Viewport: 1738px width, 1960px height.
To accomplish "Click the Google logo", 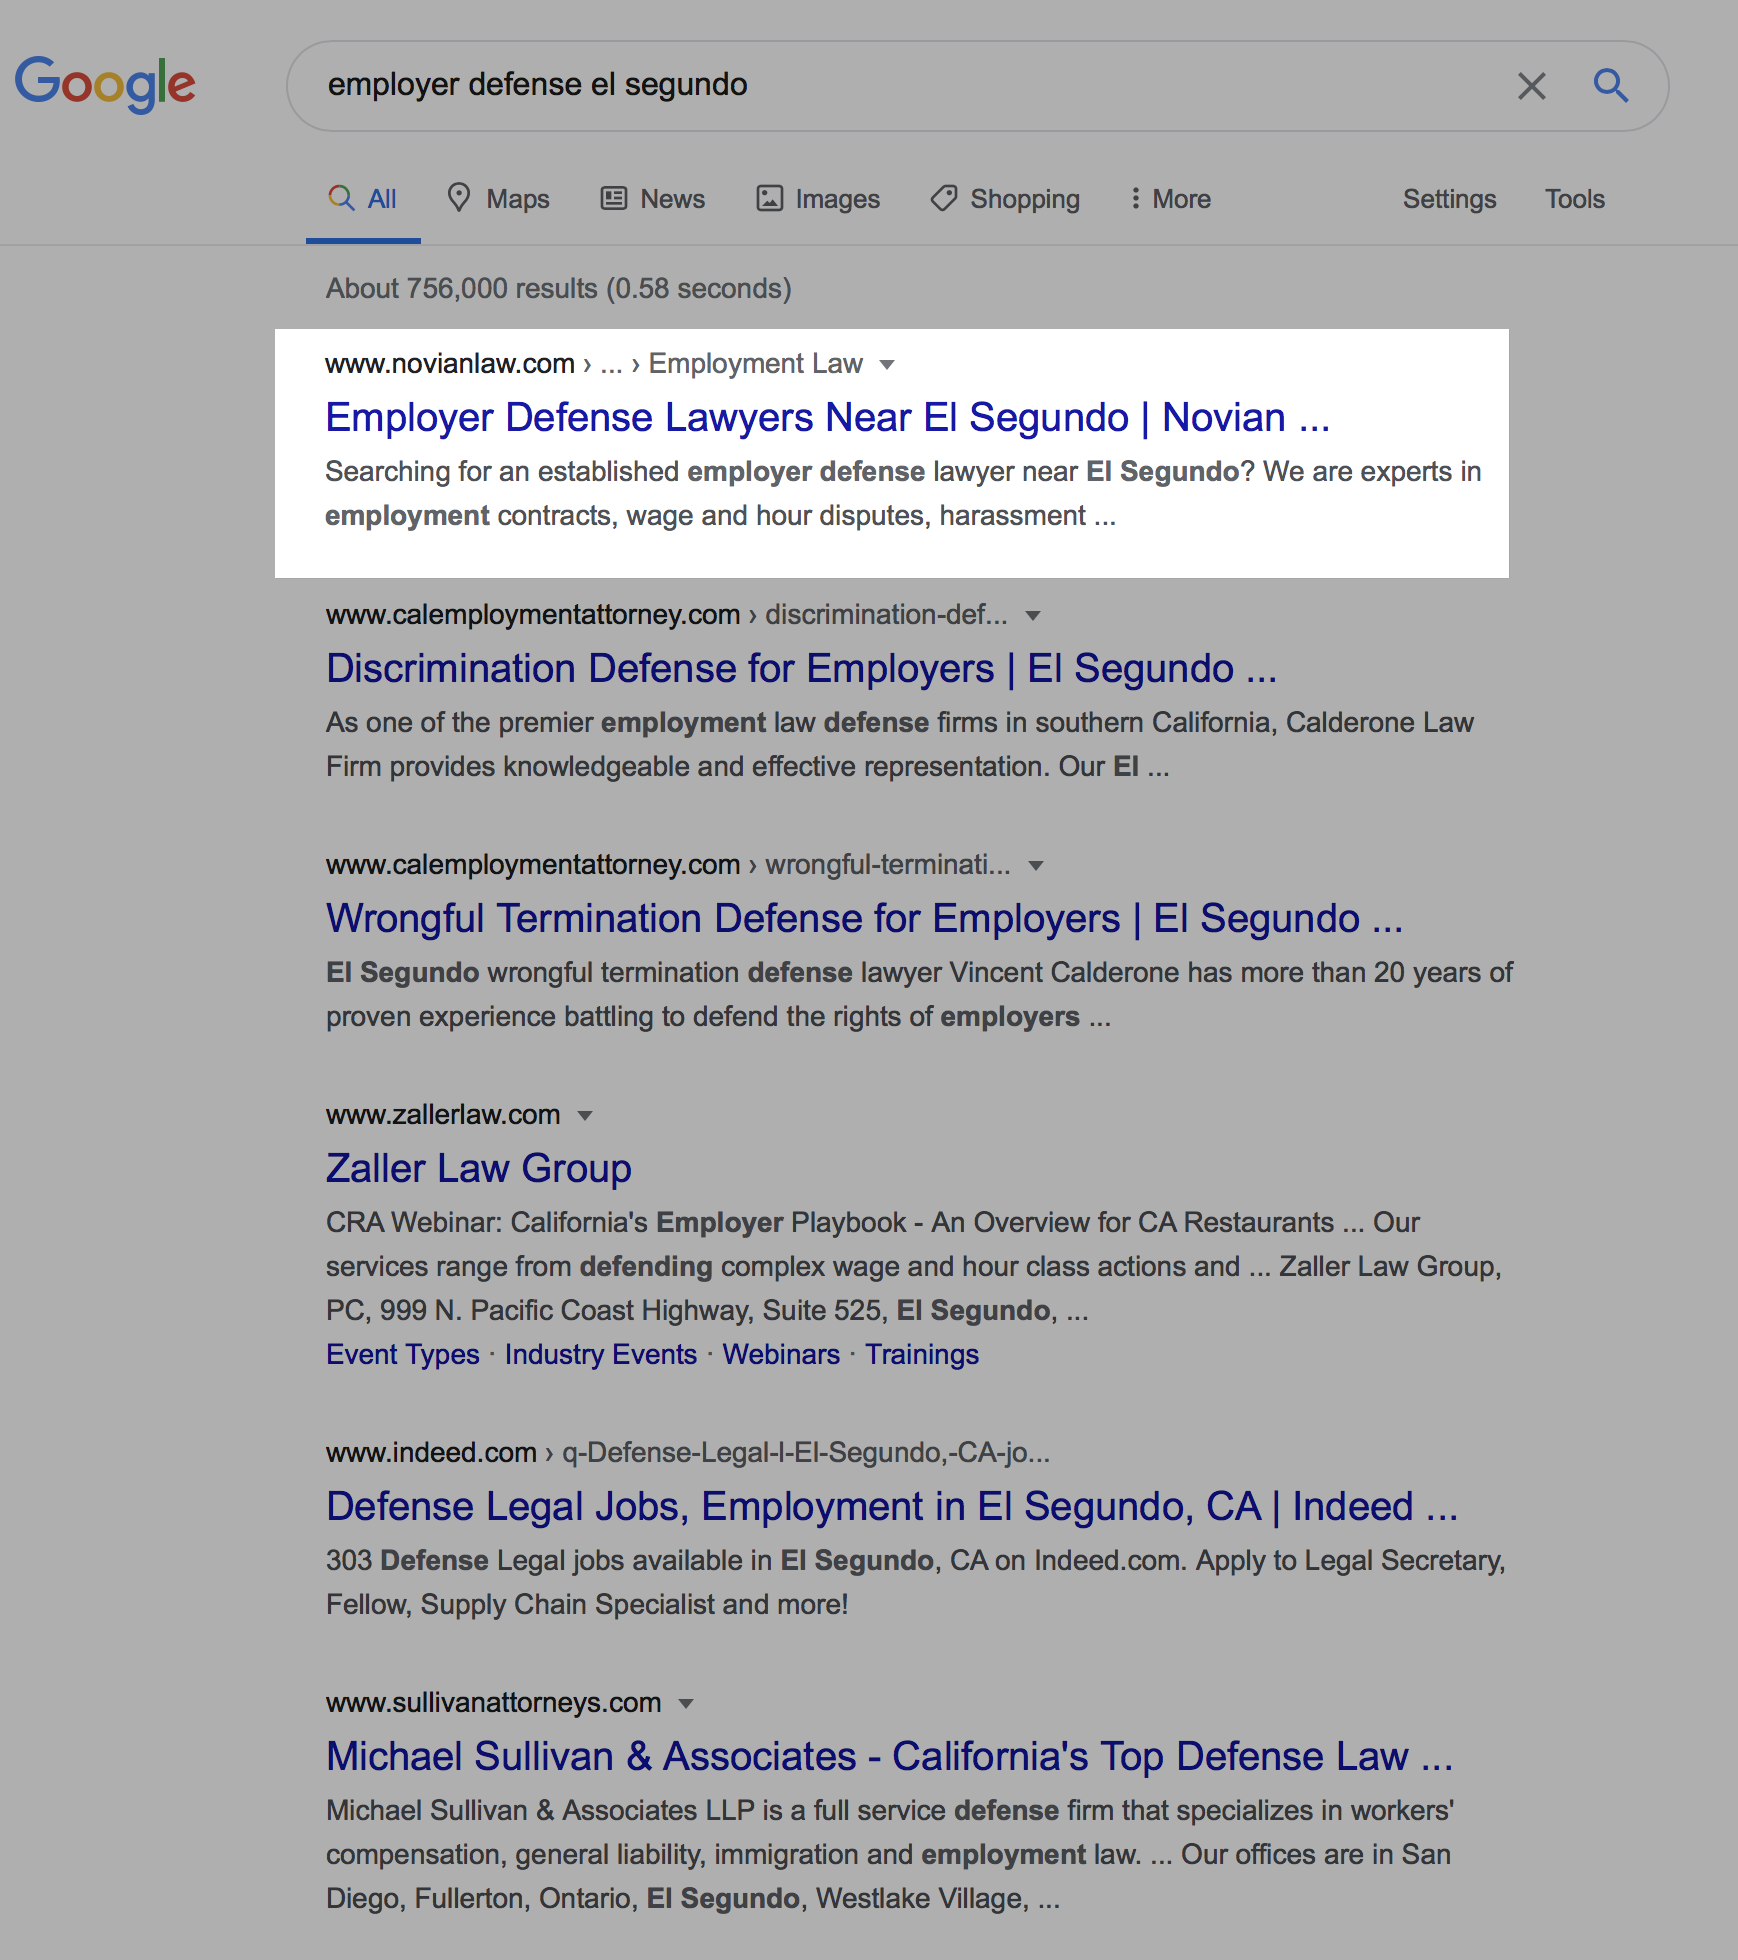I will point(105,84).
